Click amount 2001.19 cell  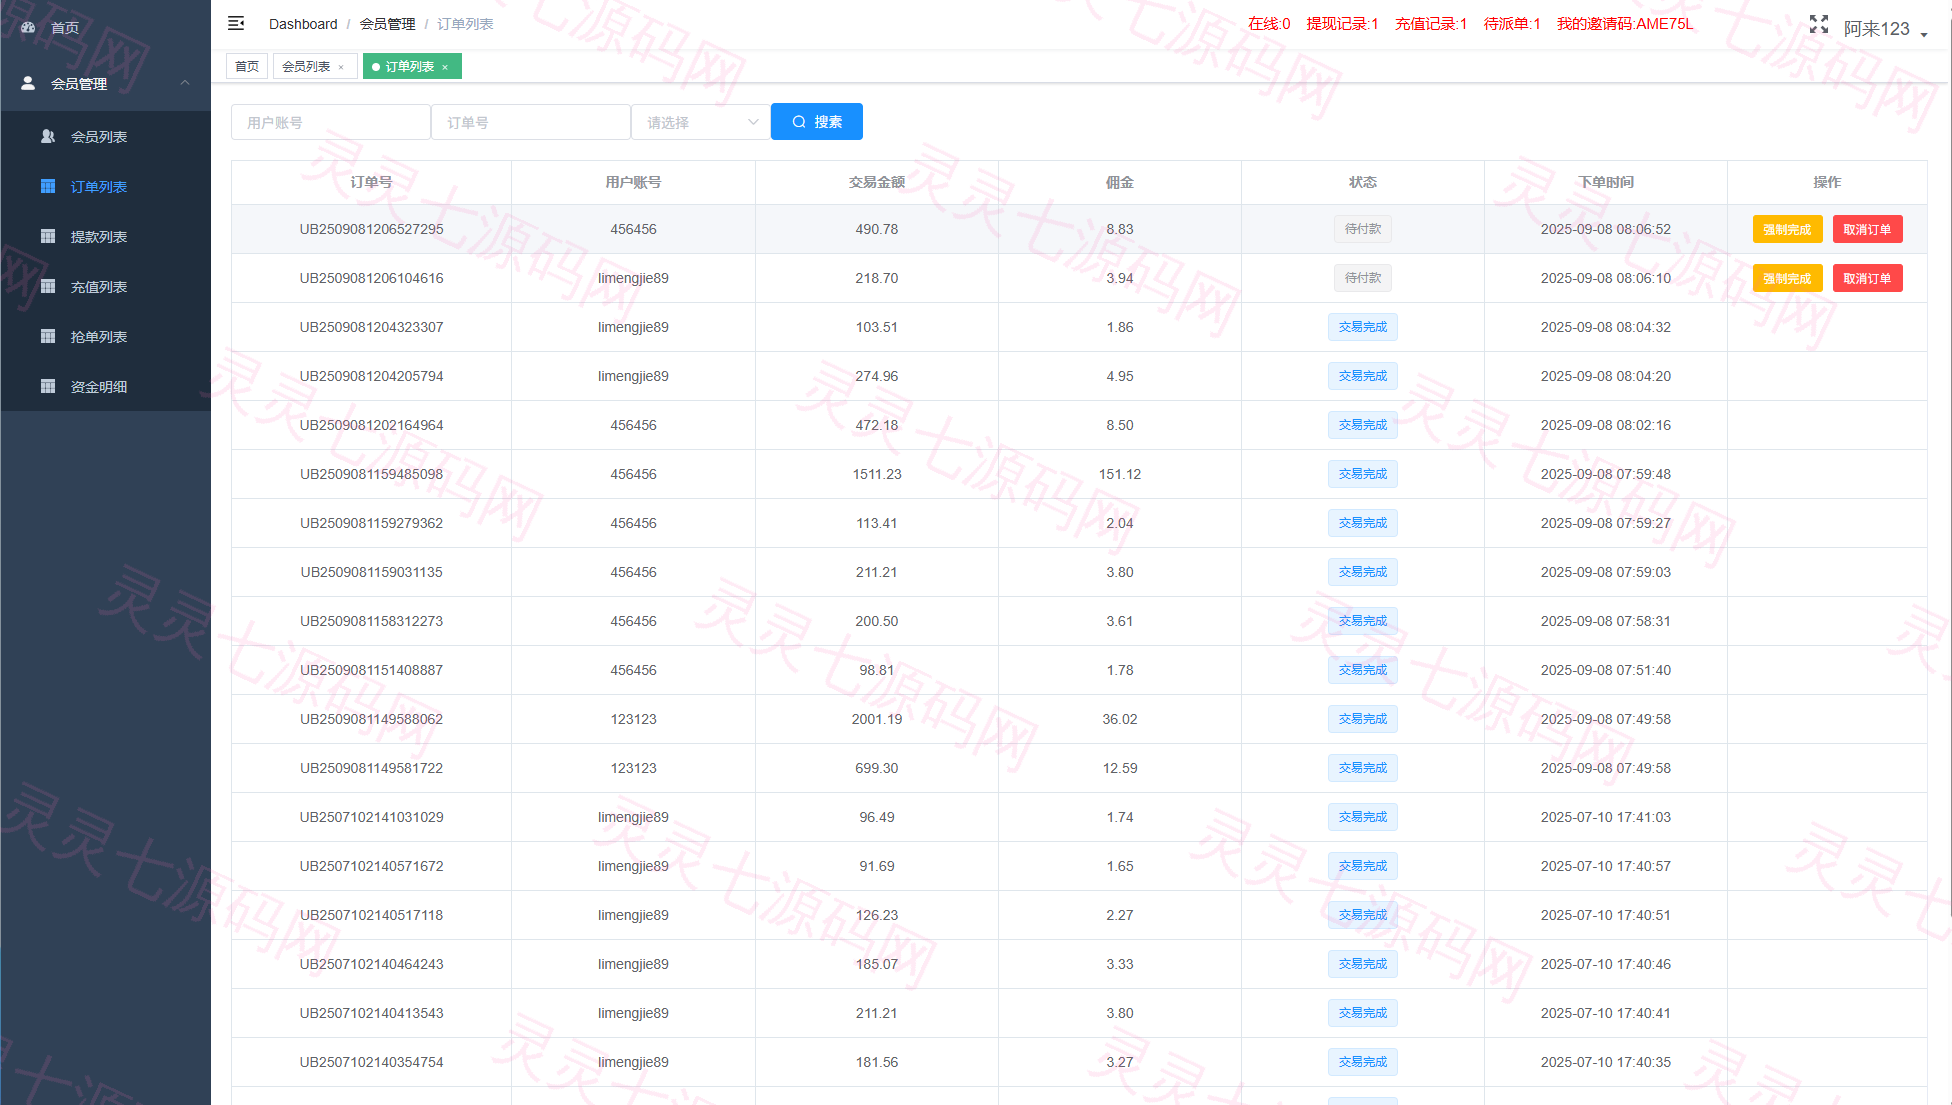click(x=877, y=719)
